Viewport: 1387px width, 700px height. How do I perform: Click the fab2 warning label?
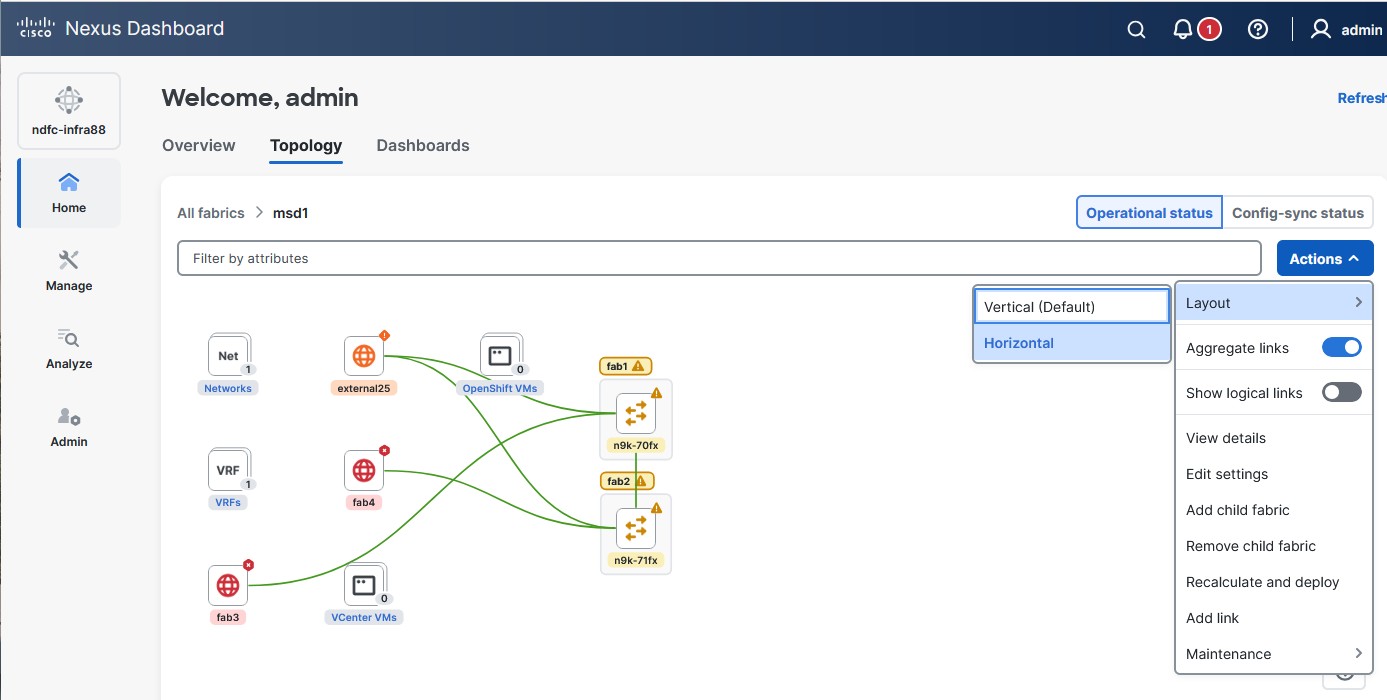(x=626, y=481)
